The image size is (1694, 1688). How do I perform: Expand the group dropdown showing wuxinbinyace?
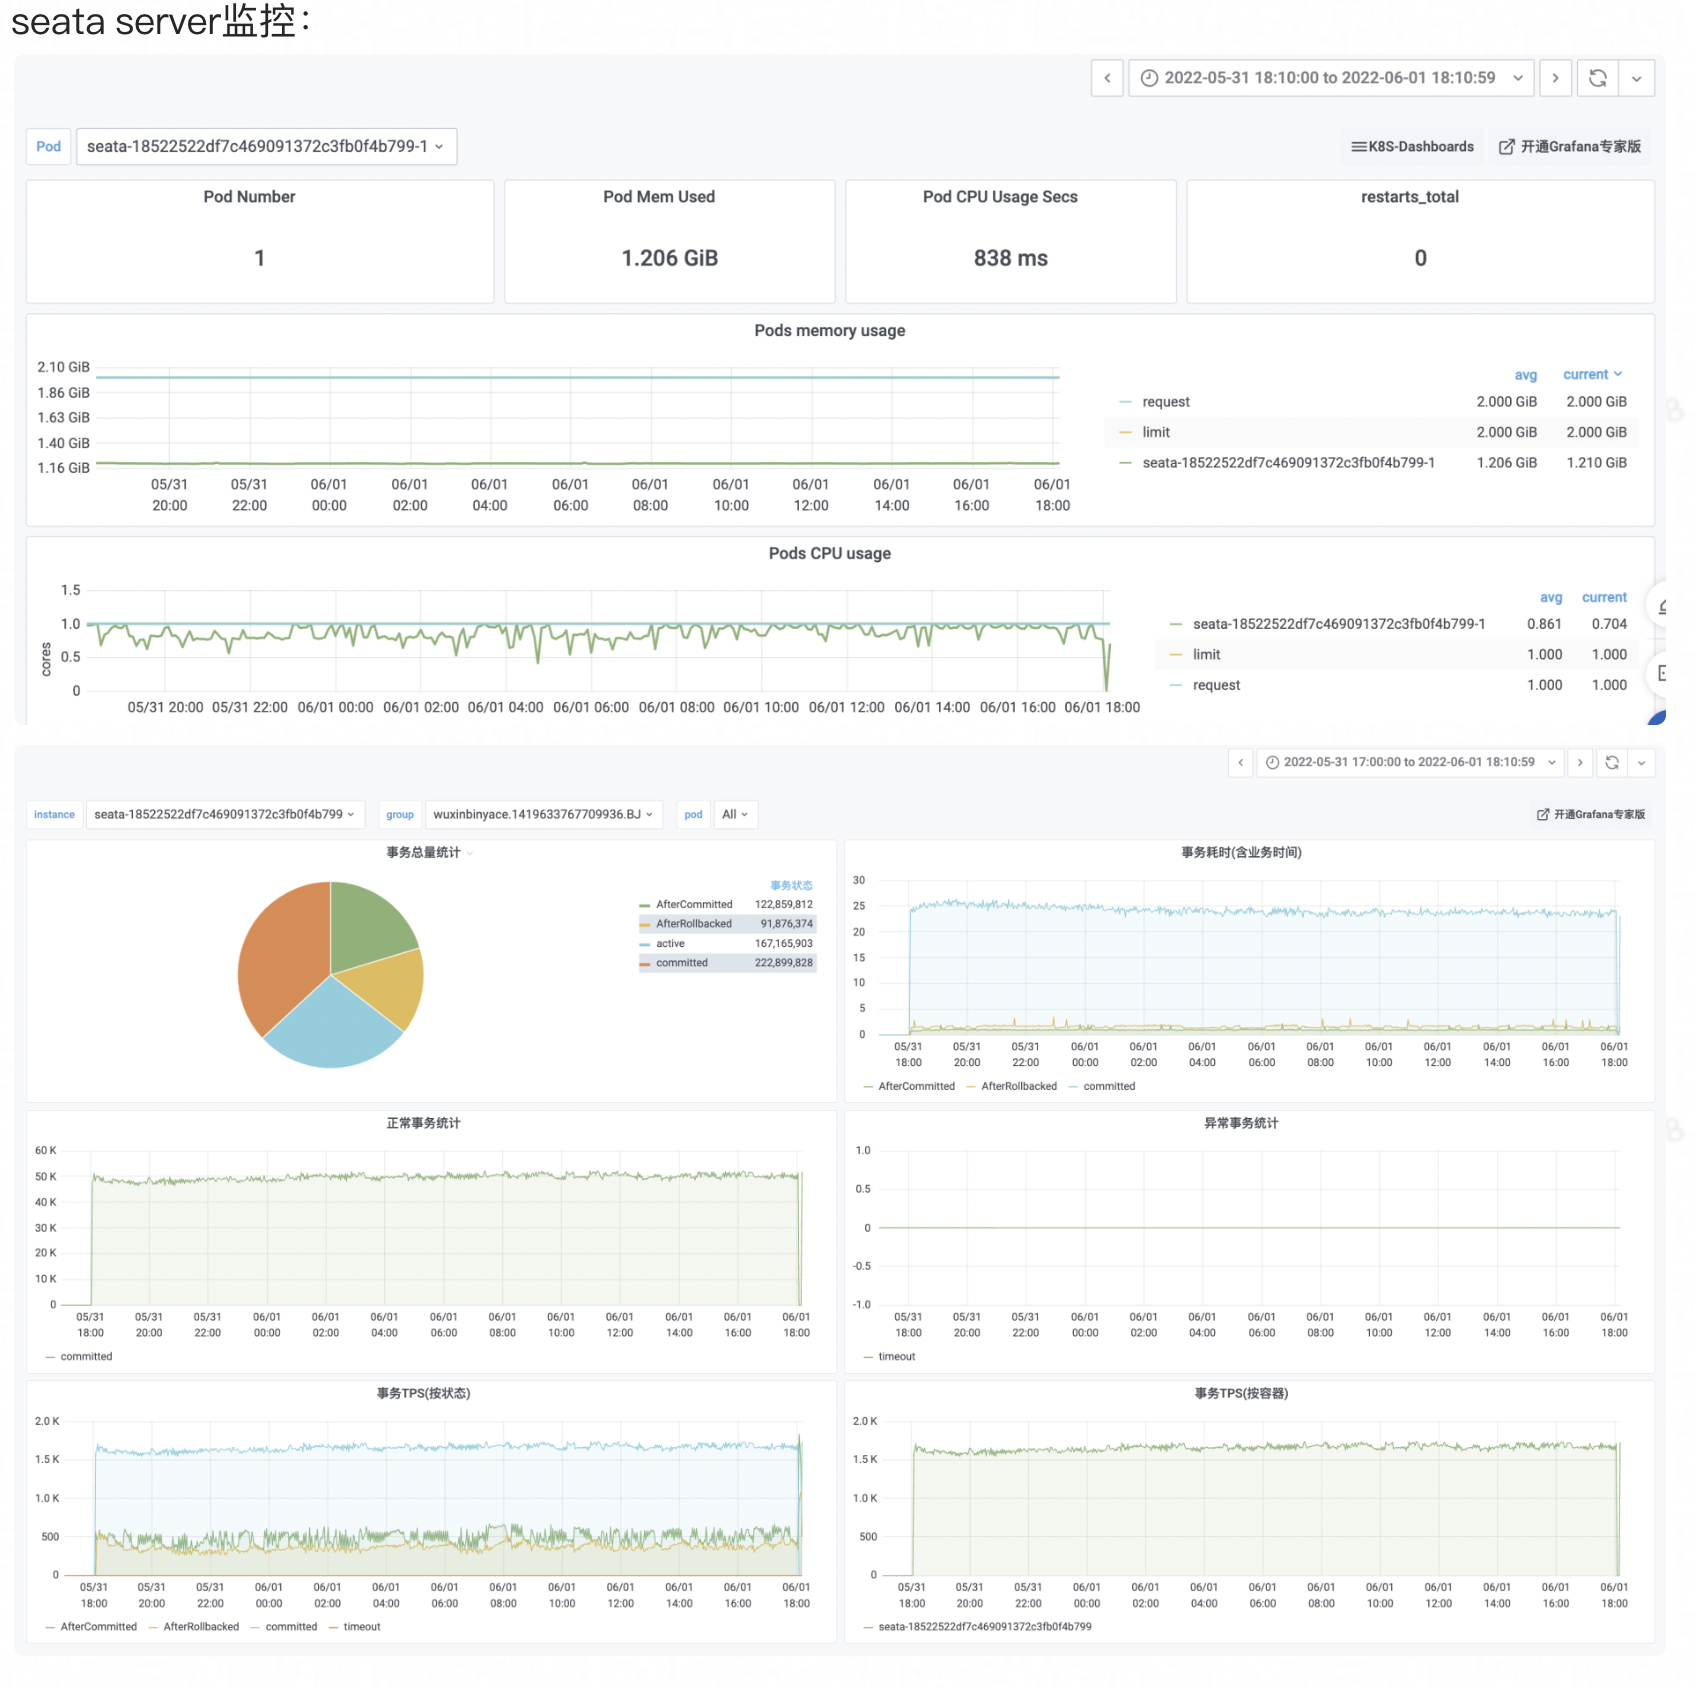543,814
